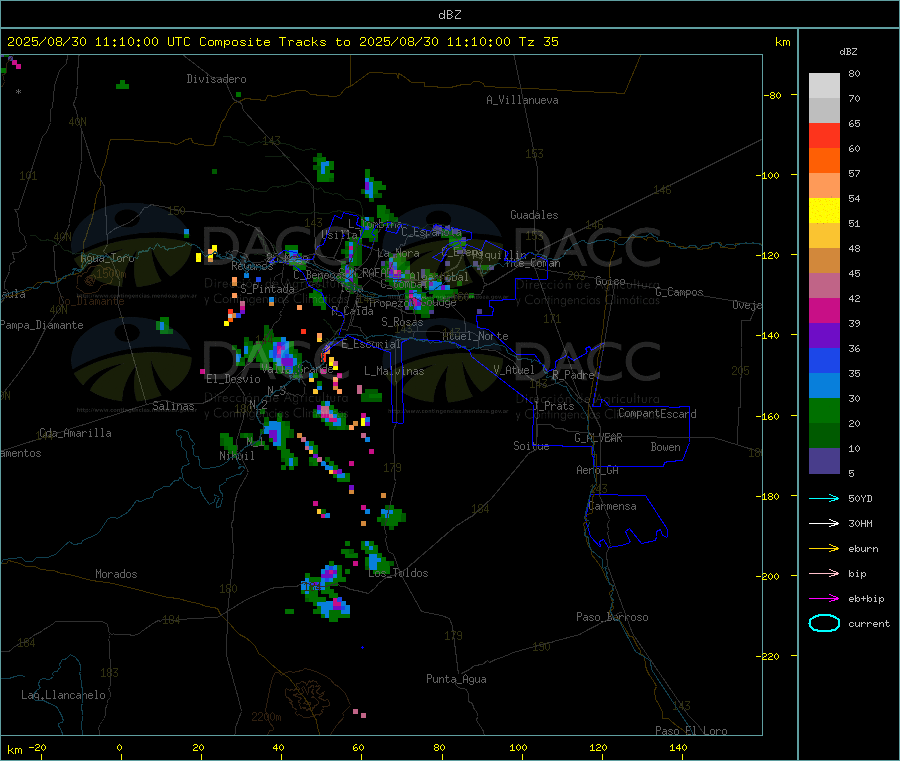
Task: Click the pink bip arrow icon
Action: (x=824, y=573)
